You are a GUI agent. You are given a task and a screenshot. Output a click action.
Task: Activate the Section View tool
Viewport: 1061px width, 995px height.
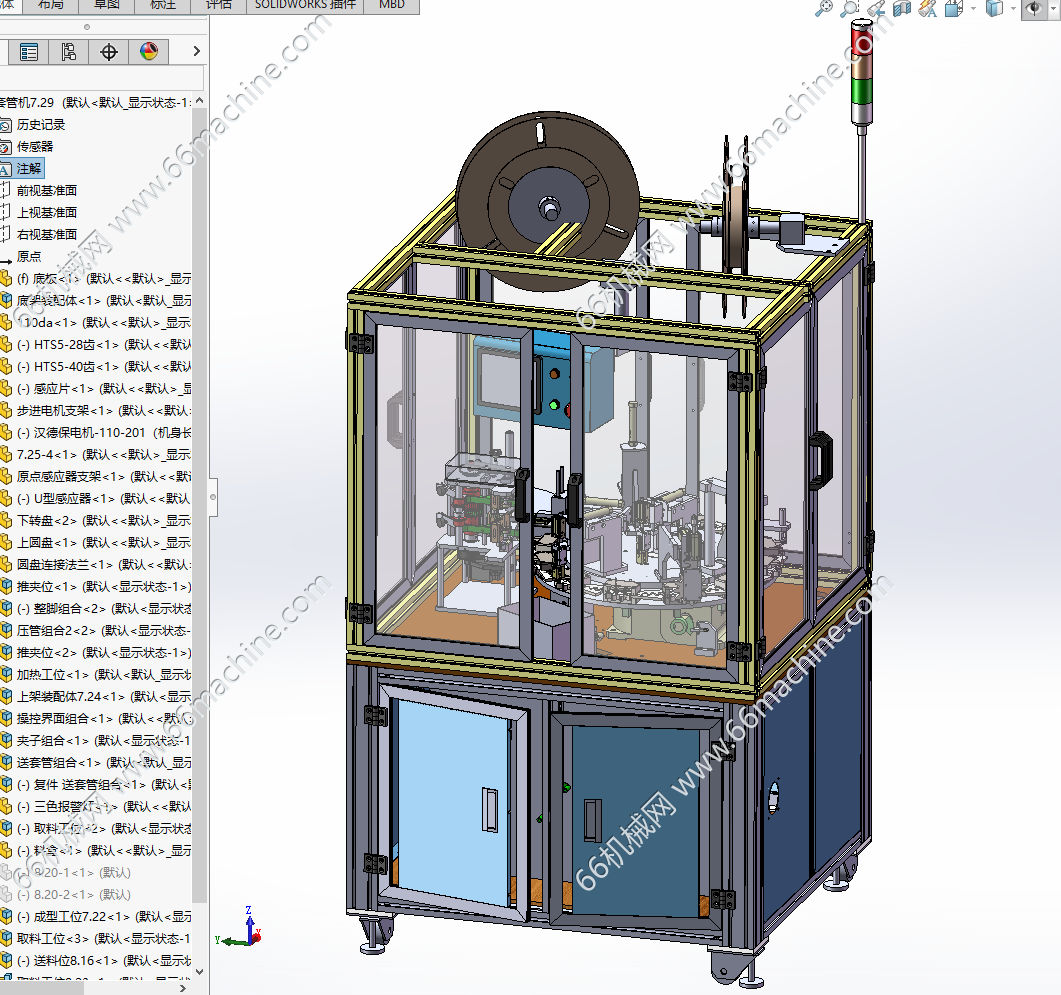(x=902, y=8)
